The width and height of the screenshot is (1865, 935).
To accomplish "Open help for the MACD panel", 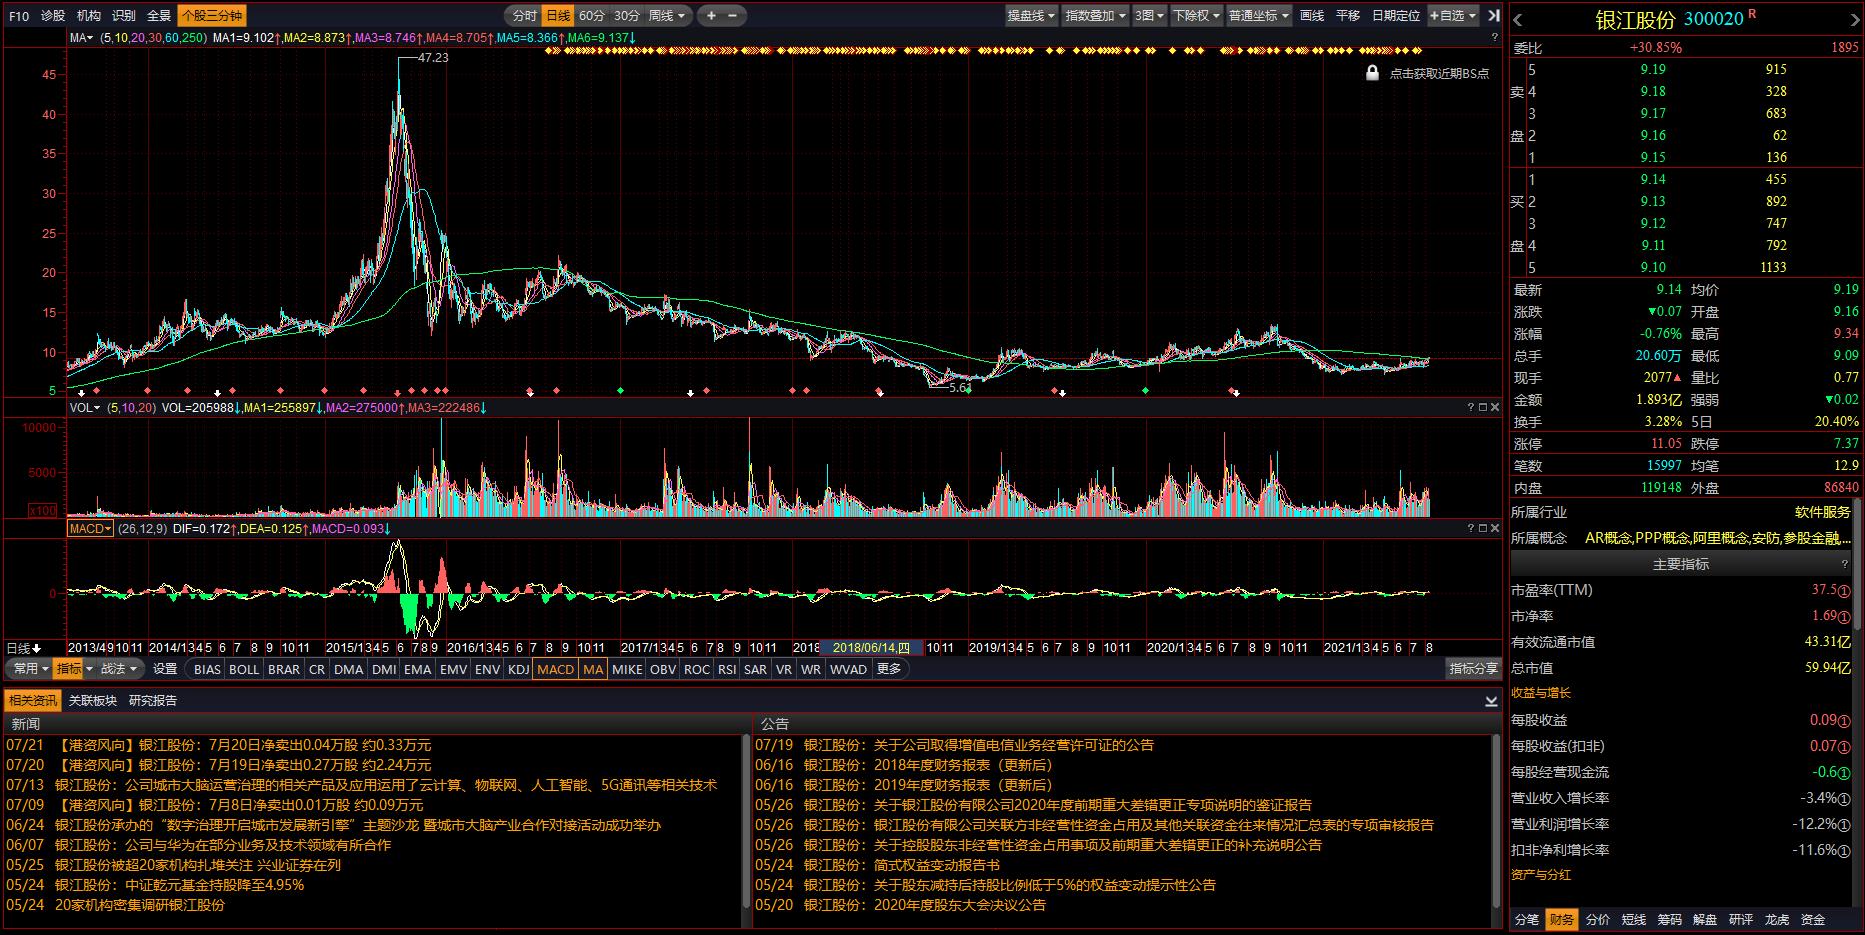I will pos(1471,528).
